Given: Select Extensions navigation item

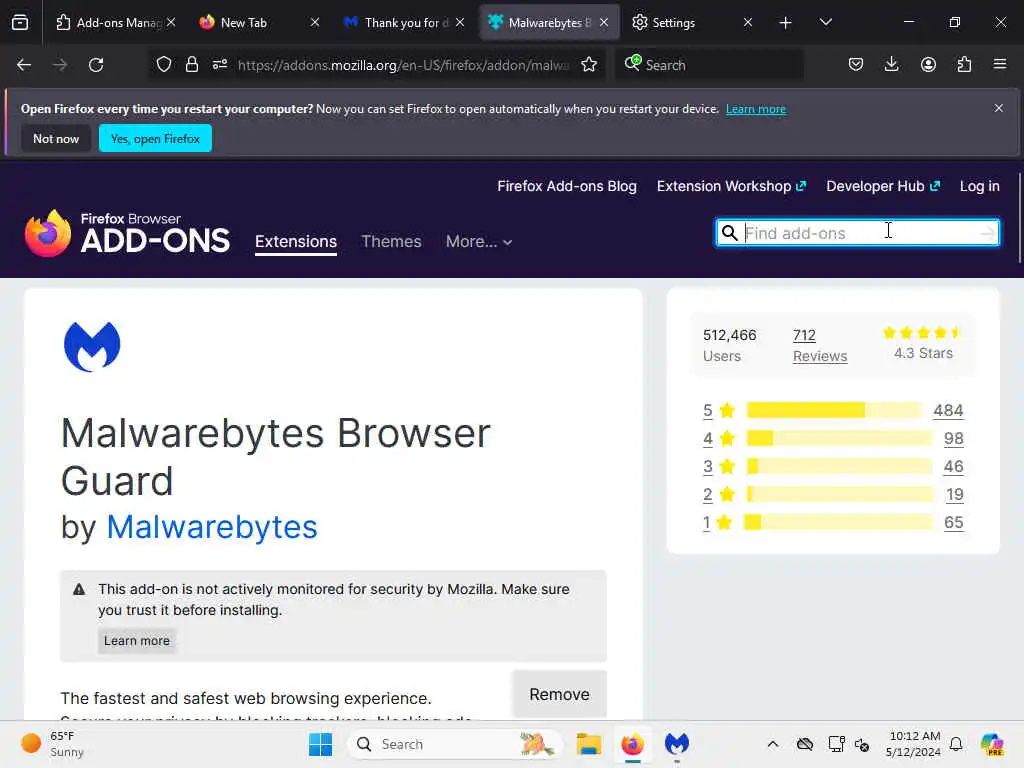Looking at the screenshot, I should (296, 242).
